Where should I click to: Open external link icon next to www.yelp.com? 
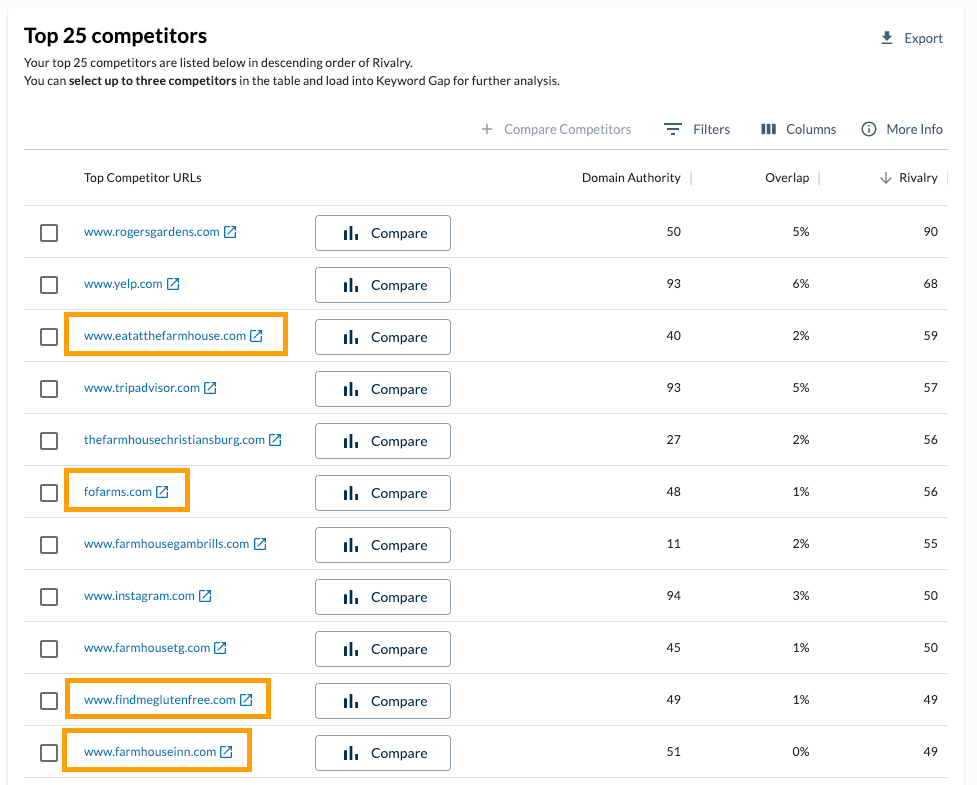(x=174, y=283)
